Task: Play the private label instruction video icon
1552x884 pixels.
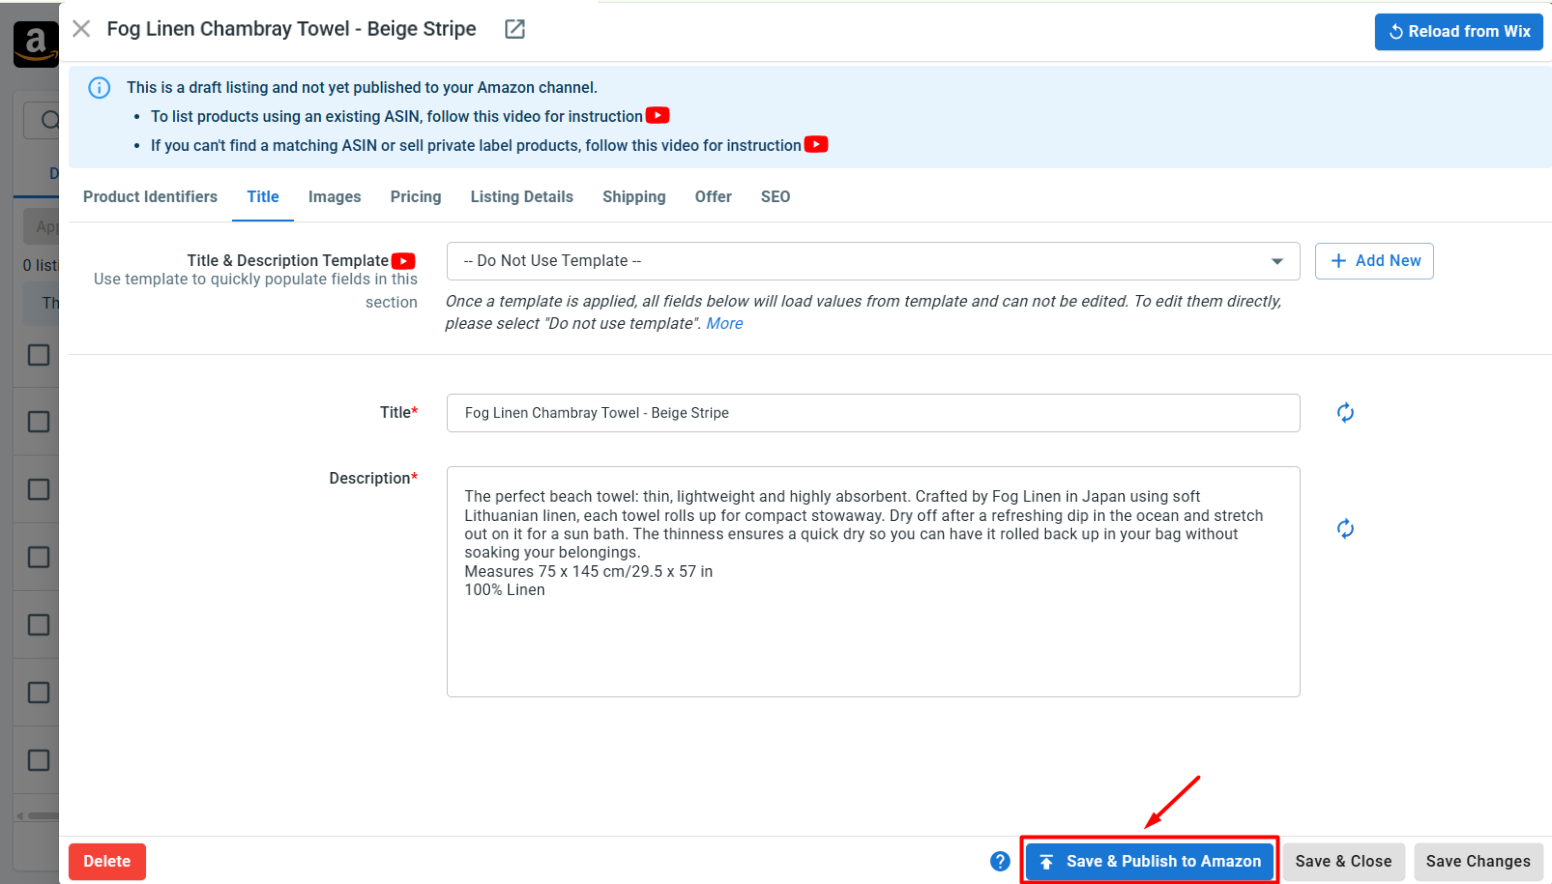Action: (x=816, y=144)
